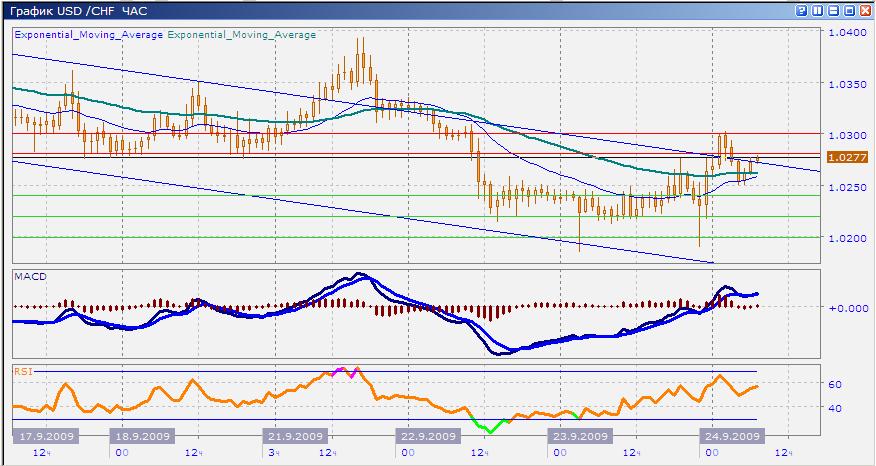876x466 pixels.
Task: Click the vertical tile window icon
Action: pyautogui.click(x=818, y=9)
